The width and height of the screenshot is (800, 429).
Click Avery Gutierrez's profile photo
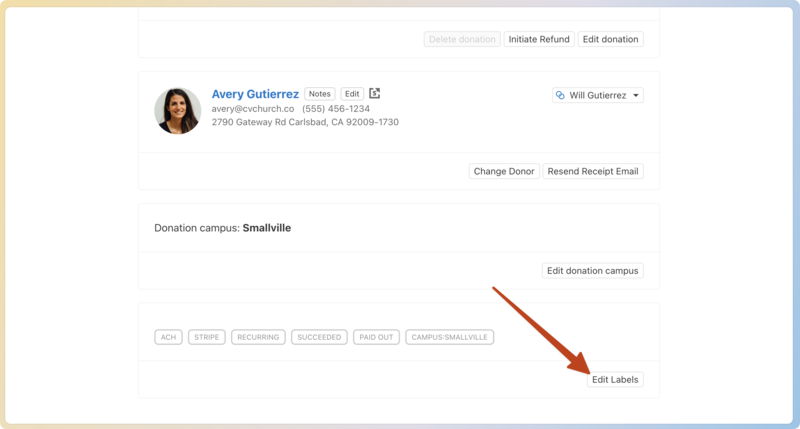point(177,110)
